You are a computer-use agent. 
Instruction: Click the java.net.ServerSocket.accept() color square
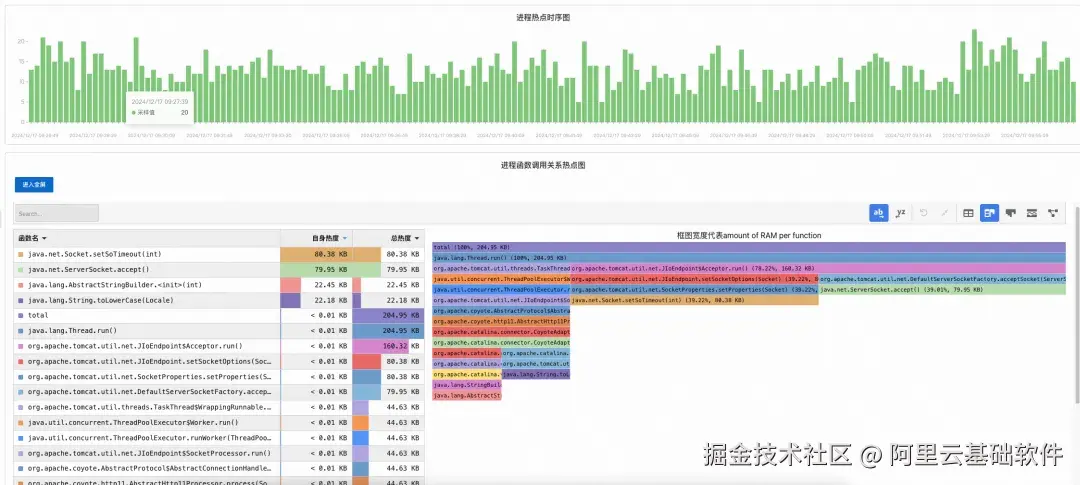tap(21, 269)
